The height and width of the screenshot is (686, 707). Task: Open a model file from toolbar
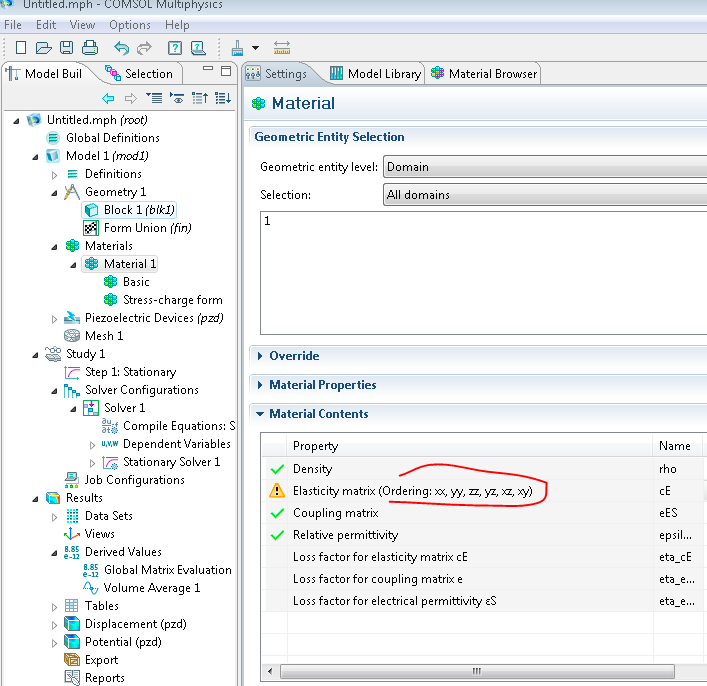tap(43, 47)
